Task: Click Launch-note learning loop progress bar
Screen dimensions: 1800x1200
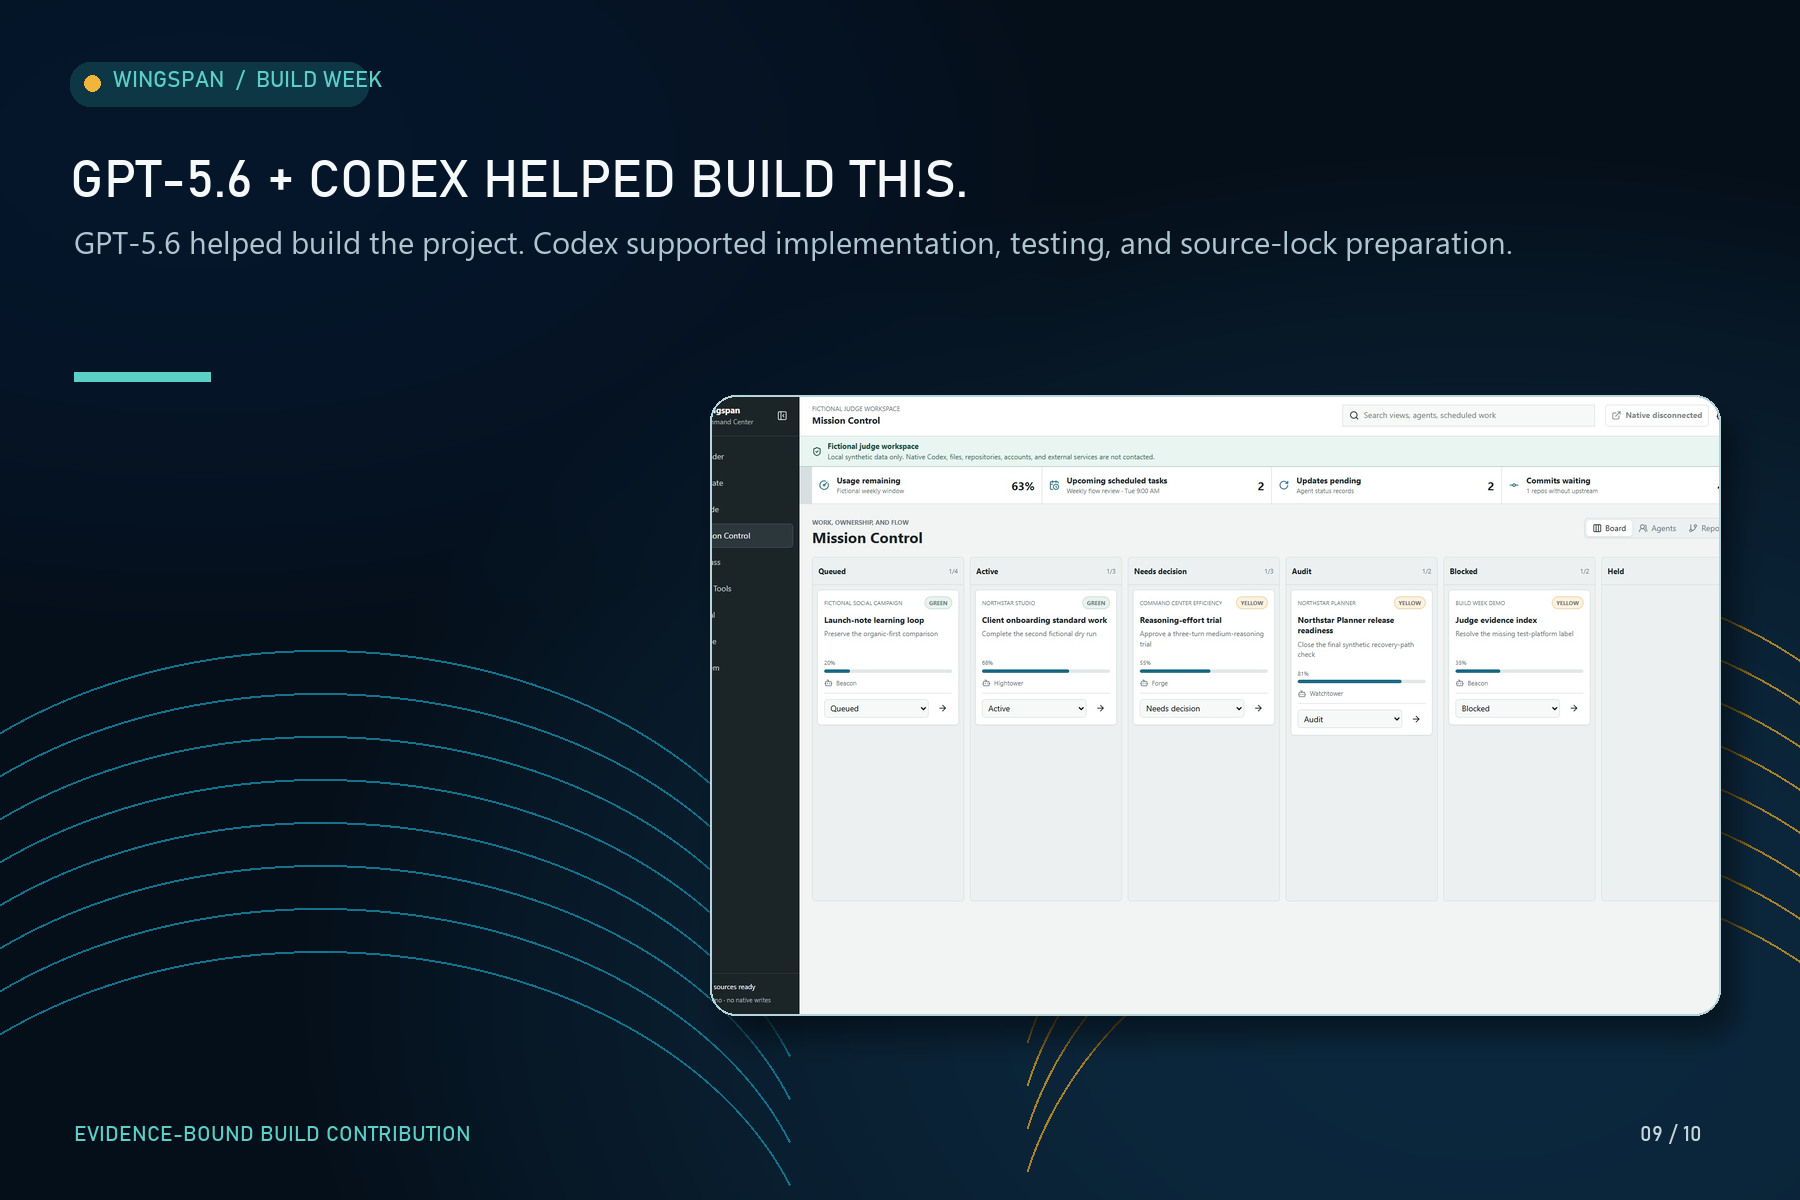Action: pyautogui.click(x=888, y=671)
